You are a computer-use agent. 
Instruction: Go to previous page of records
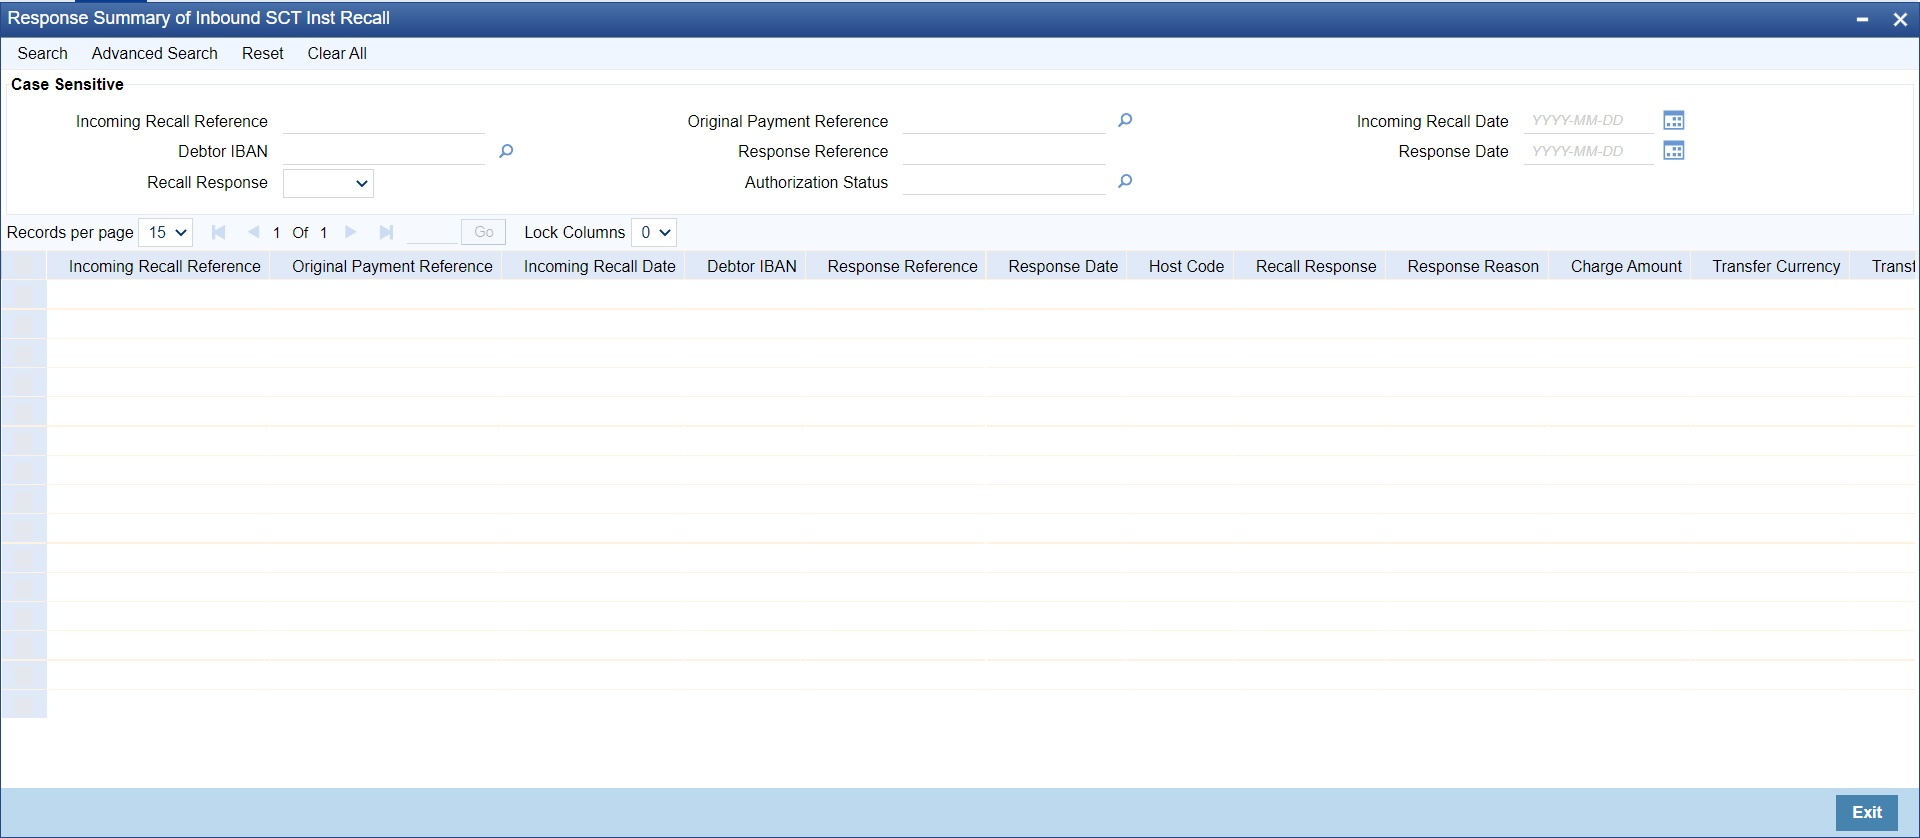point(253,232)
